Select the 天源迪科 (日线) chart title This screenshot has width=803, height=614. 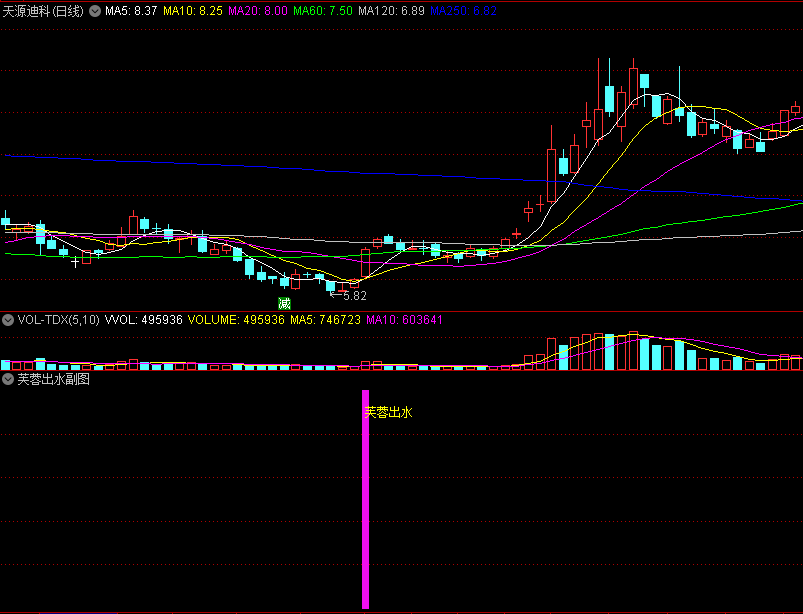(43, 11)
